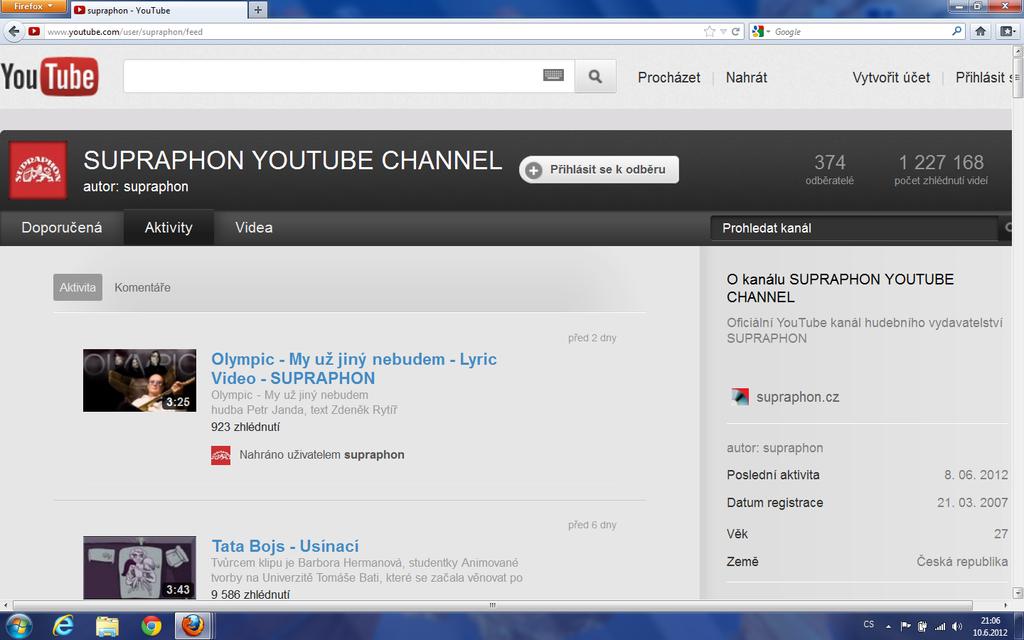Click the YouTube logo

pyautogui.click(x=50, y=76)
